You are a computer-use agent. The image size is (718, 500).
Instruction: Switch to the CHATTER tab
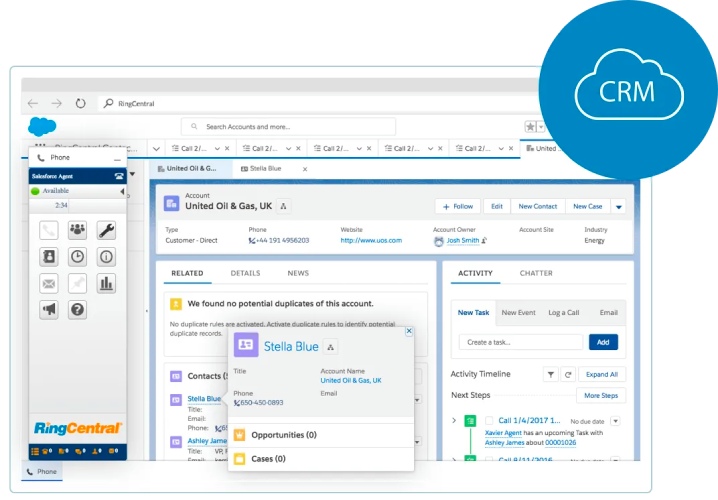(x=536, y=273)
